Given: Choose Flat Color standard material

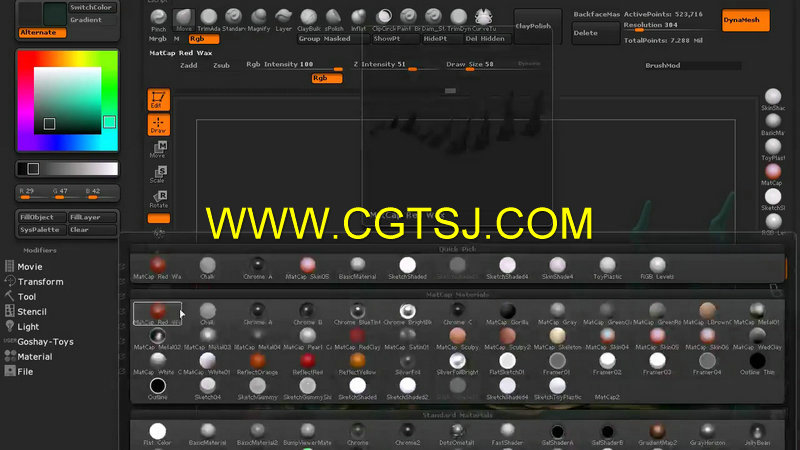Looking at the screenshot, I should [158, 434].
